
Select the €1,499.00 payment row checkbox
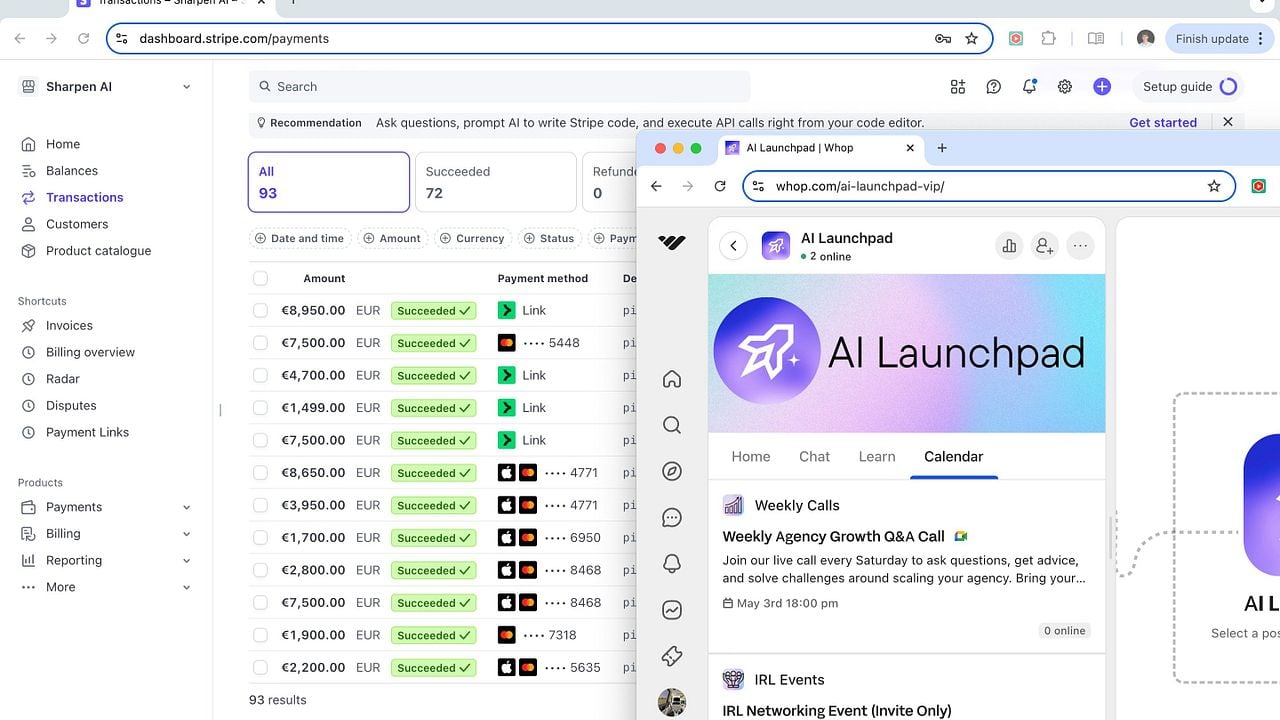coord(260,408)
